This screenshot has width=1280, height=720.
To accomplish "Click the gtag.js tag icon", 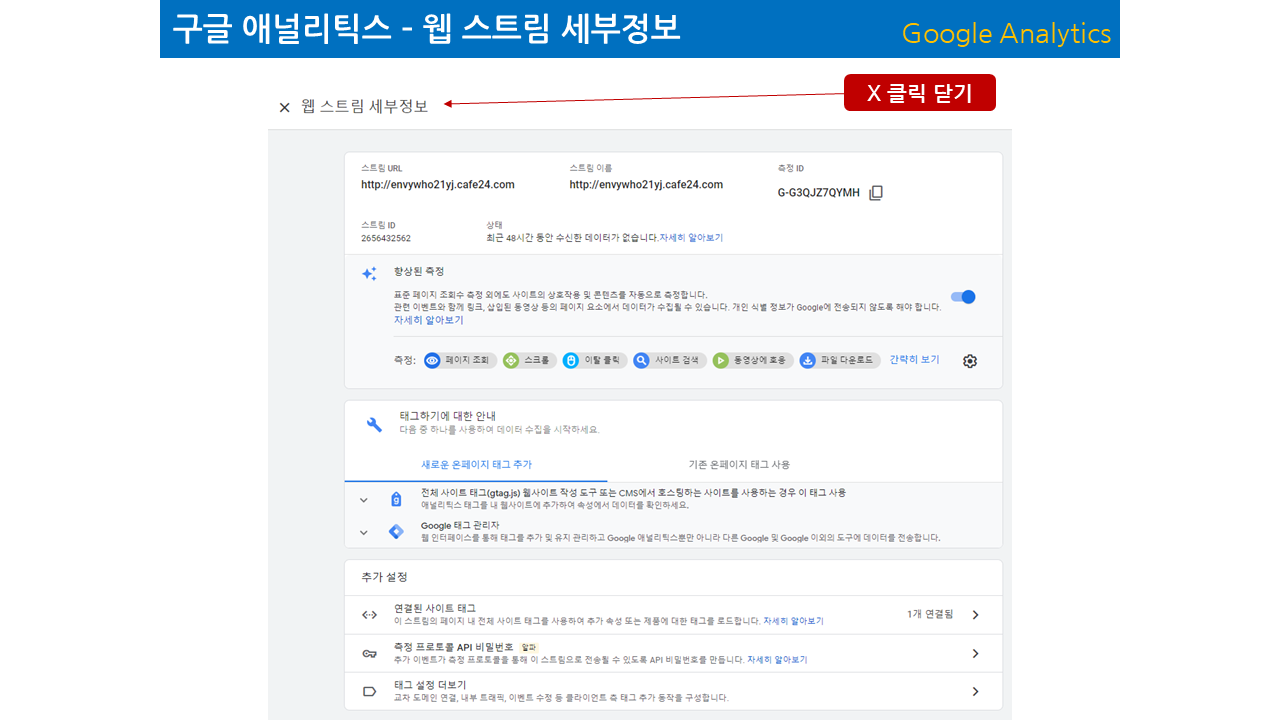I will (x=396, y=499).
